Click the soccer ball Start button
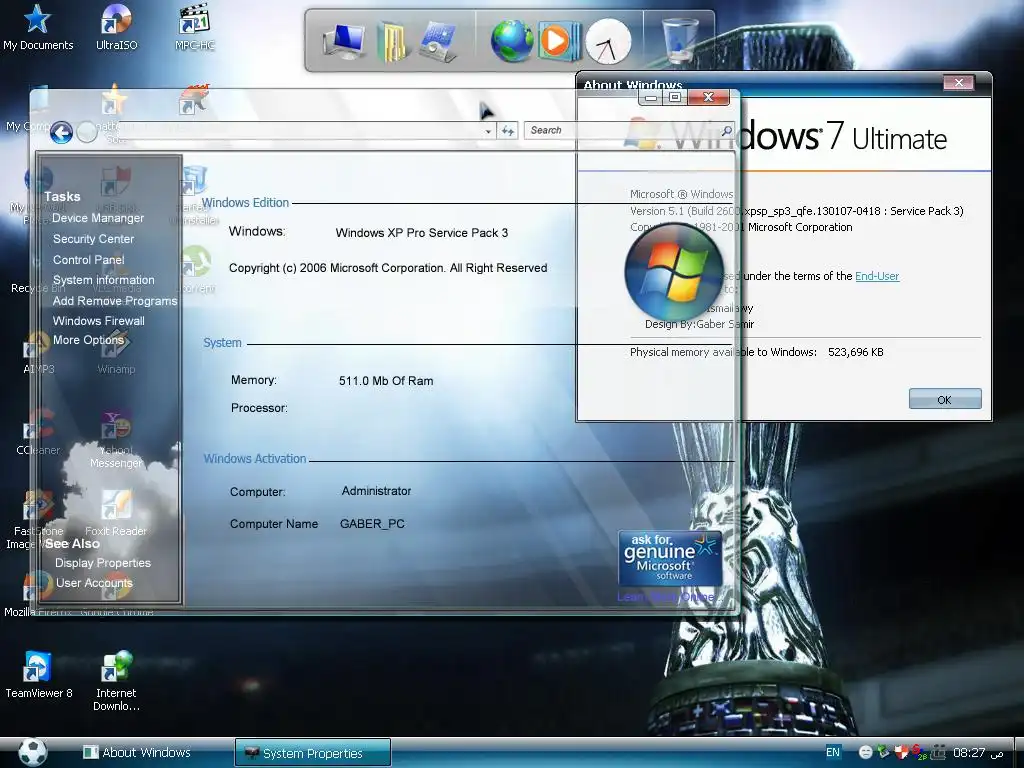 coord(33,752)
